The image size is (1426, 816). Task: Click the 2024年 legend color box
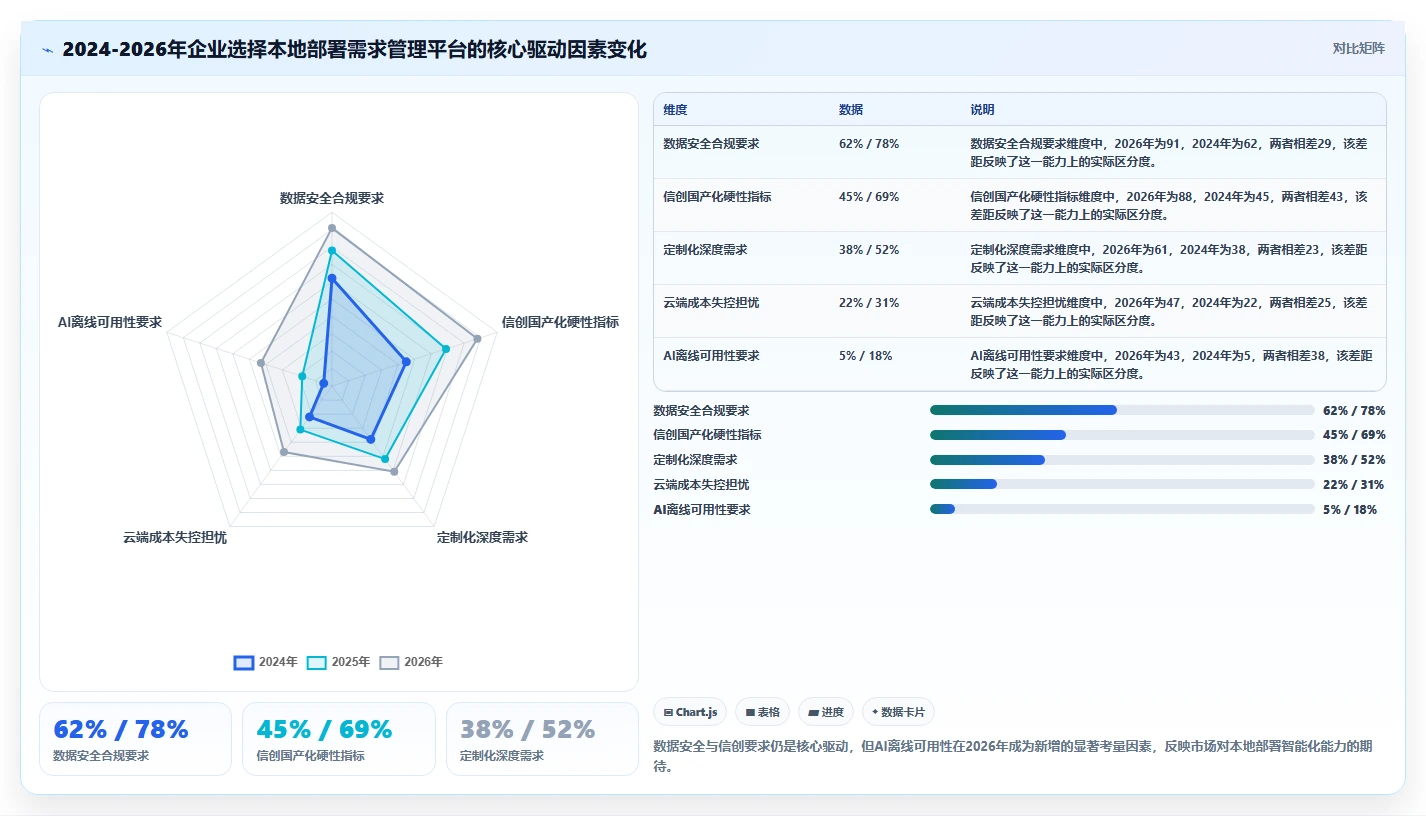244,662
